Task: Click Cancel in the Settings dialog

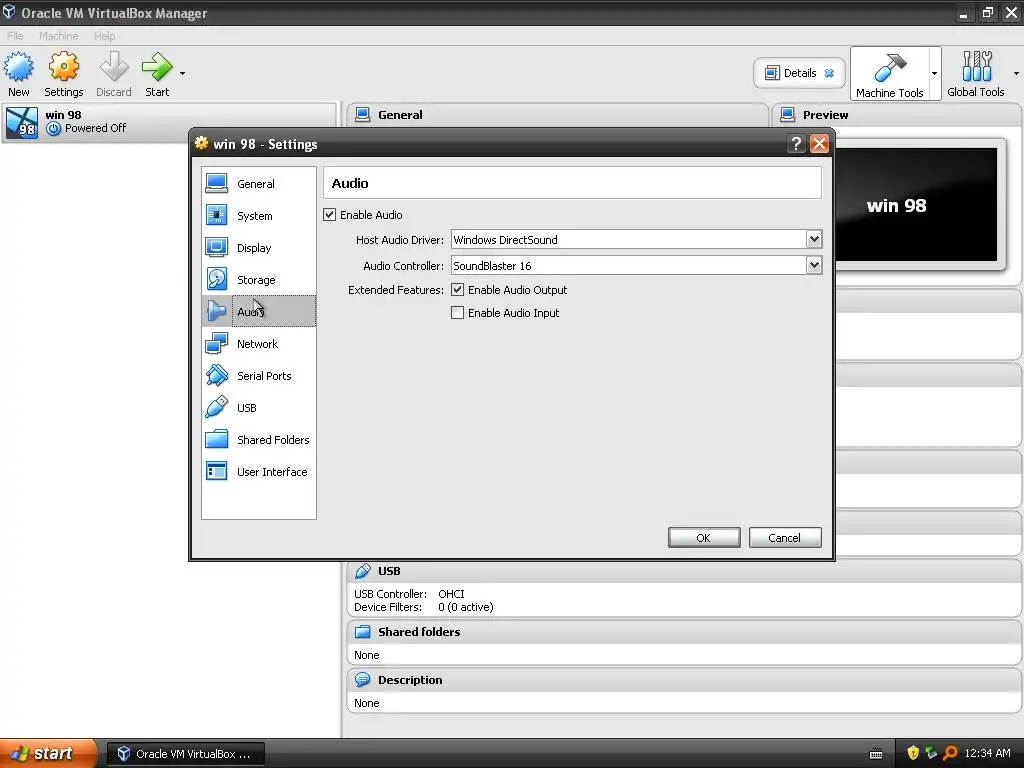Action: 785,537
